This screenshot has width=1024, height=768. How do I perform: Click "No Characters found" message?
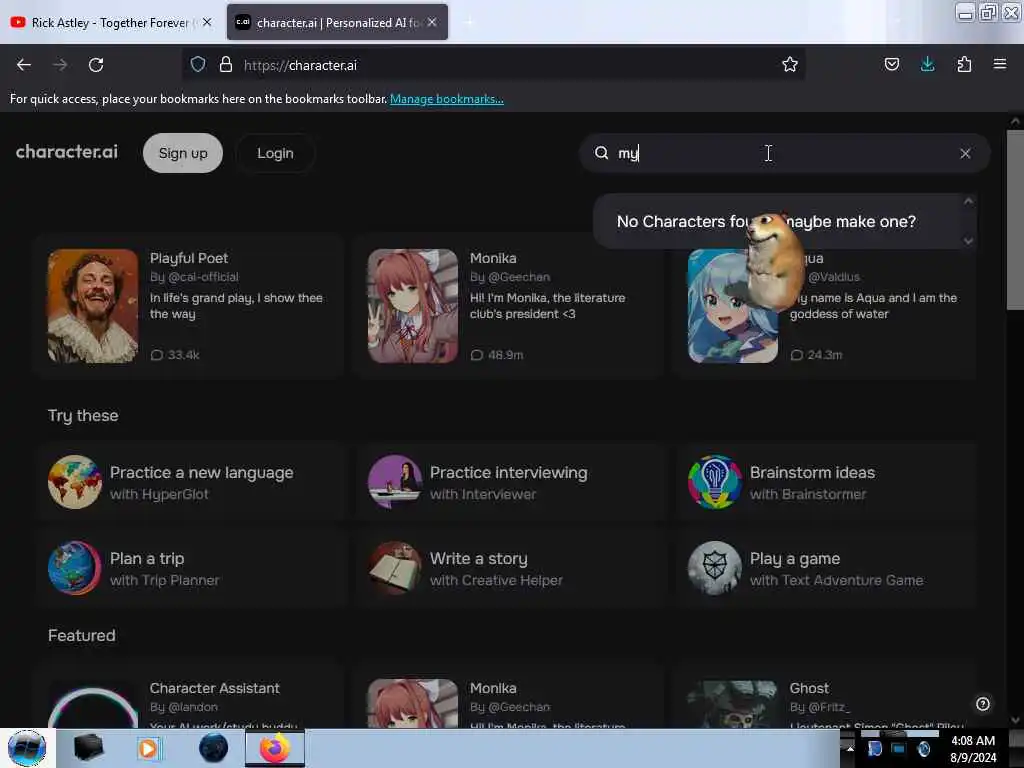766,221
